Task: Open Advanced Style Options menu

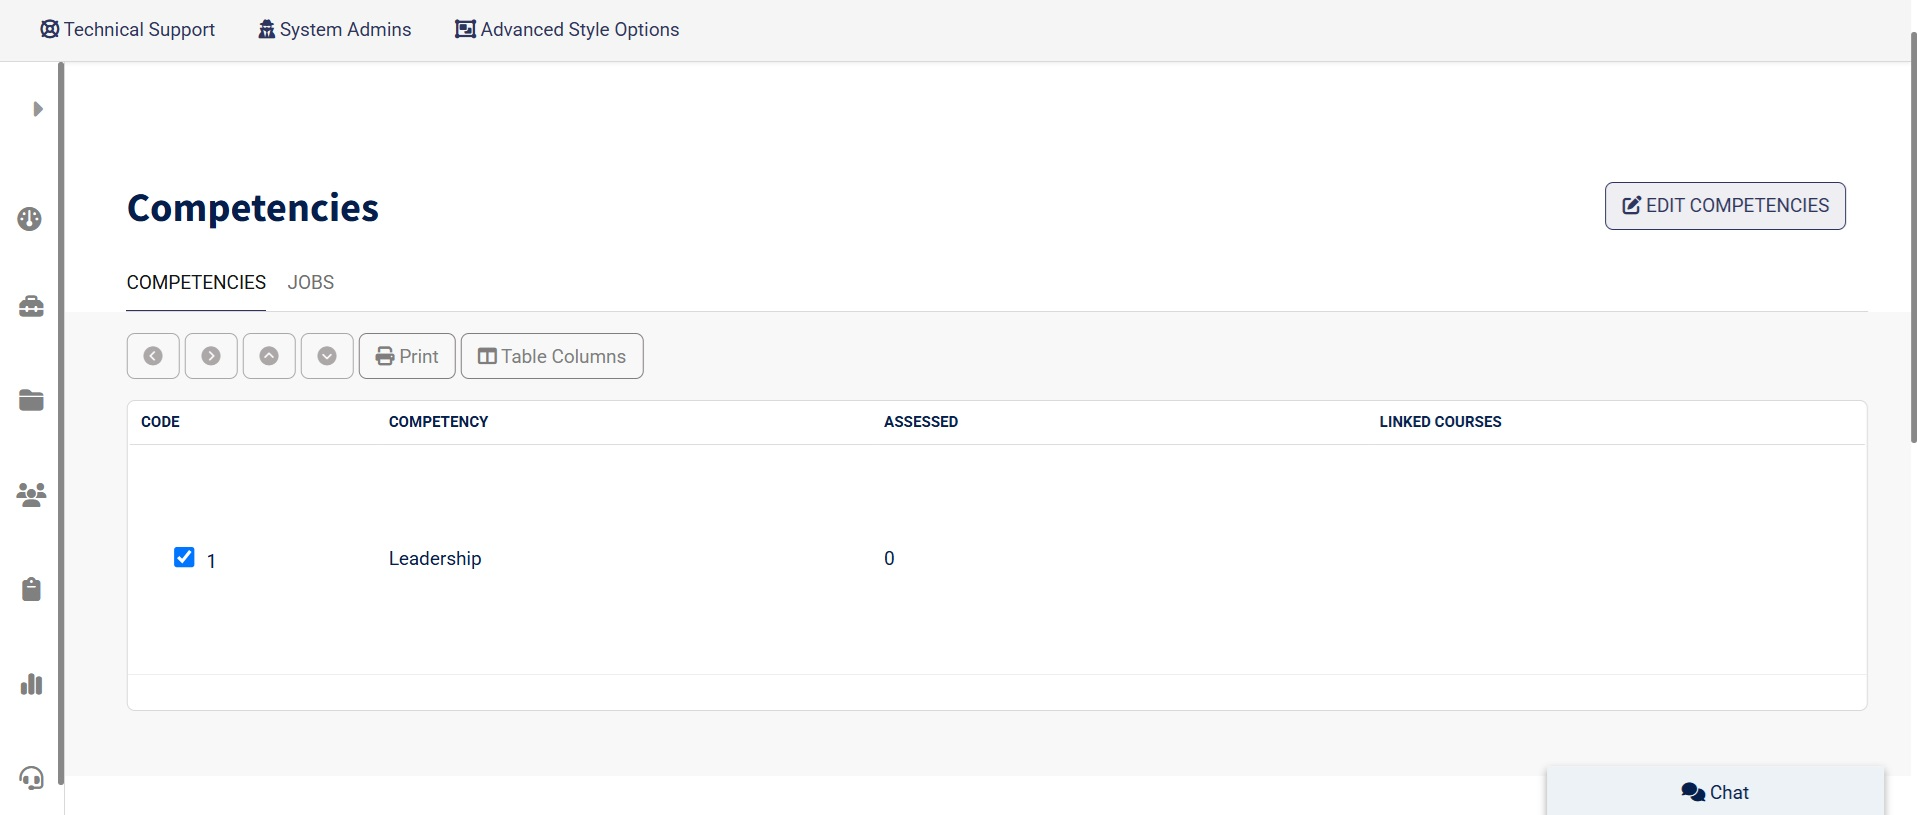Action: click(x=567, y=30)
